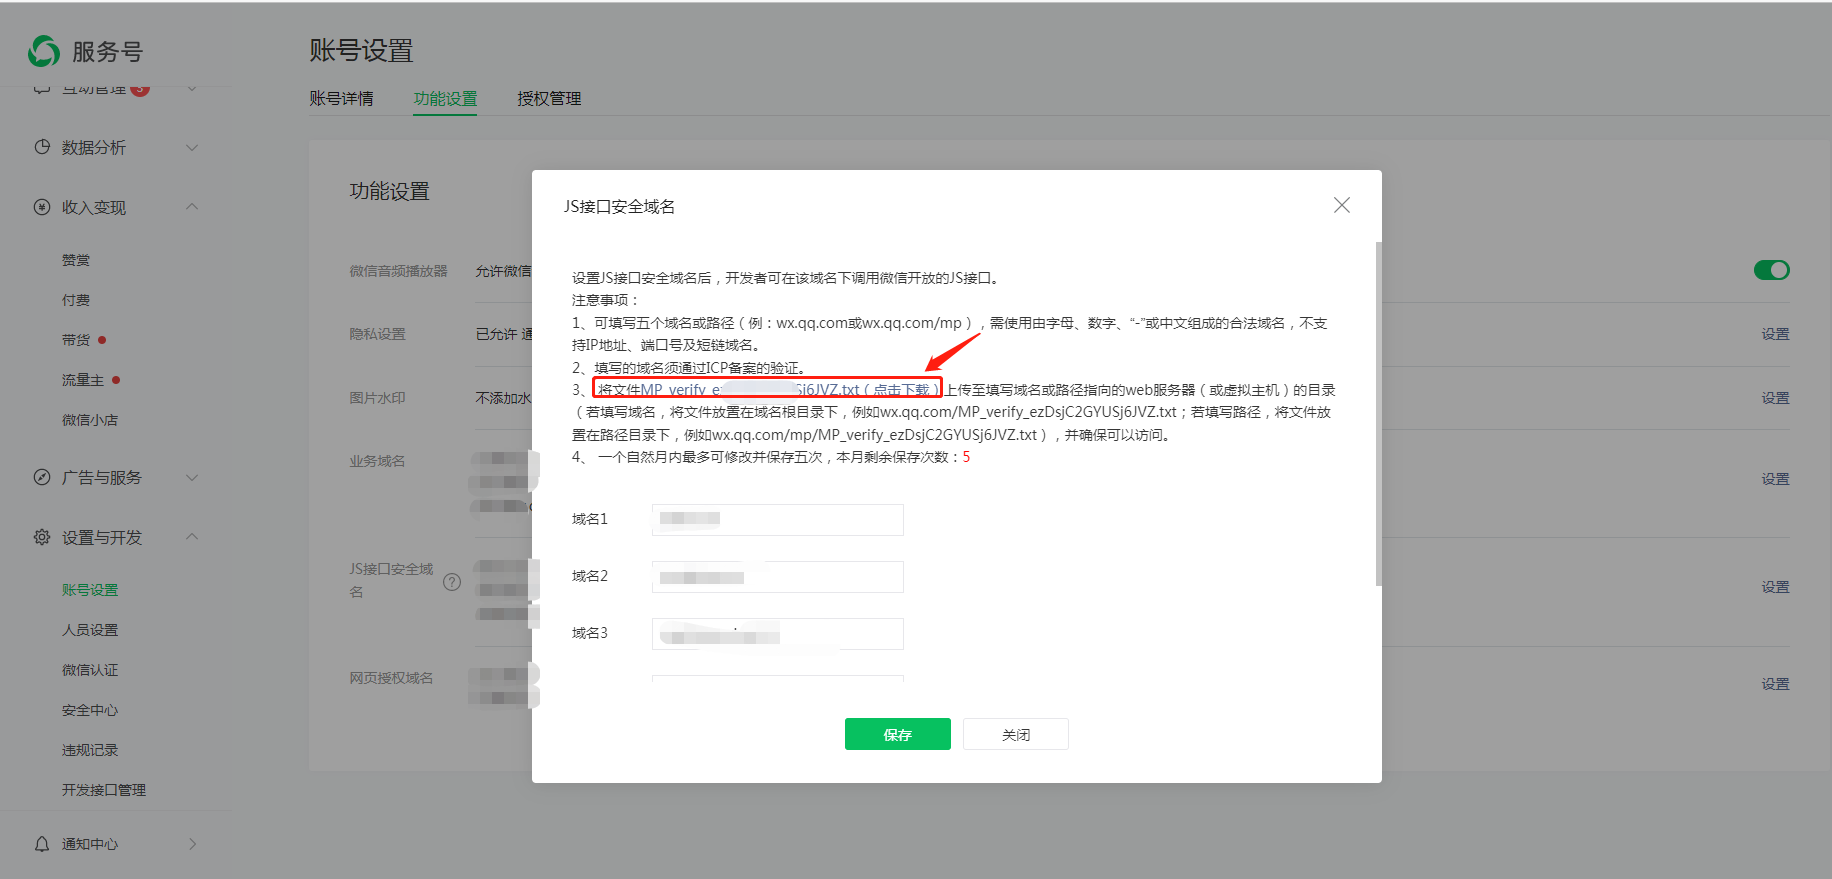Expand the 数据分析 sidebar section
Viewport: 1832px width, 879px height.
192,147
